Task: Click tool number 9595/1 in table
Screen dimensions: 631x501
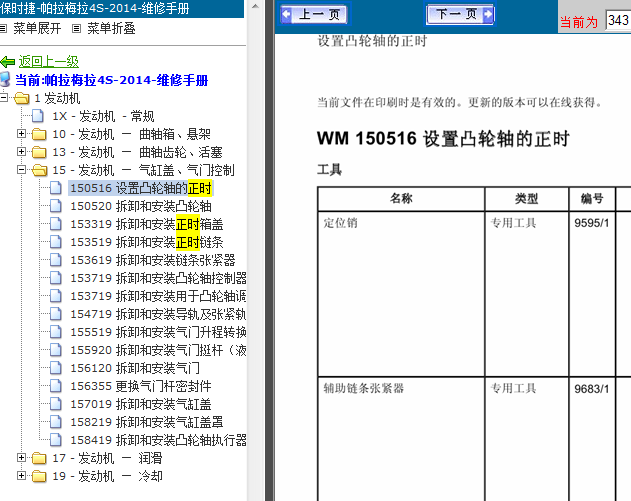Action: coord(592,223)
